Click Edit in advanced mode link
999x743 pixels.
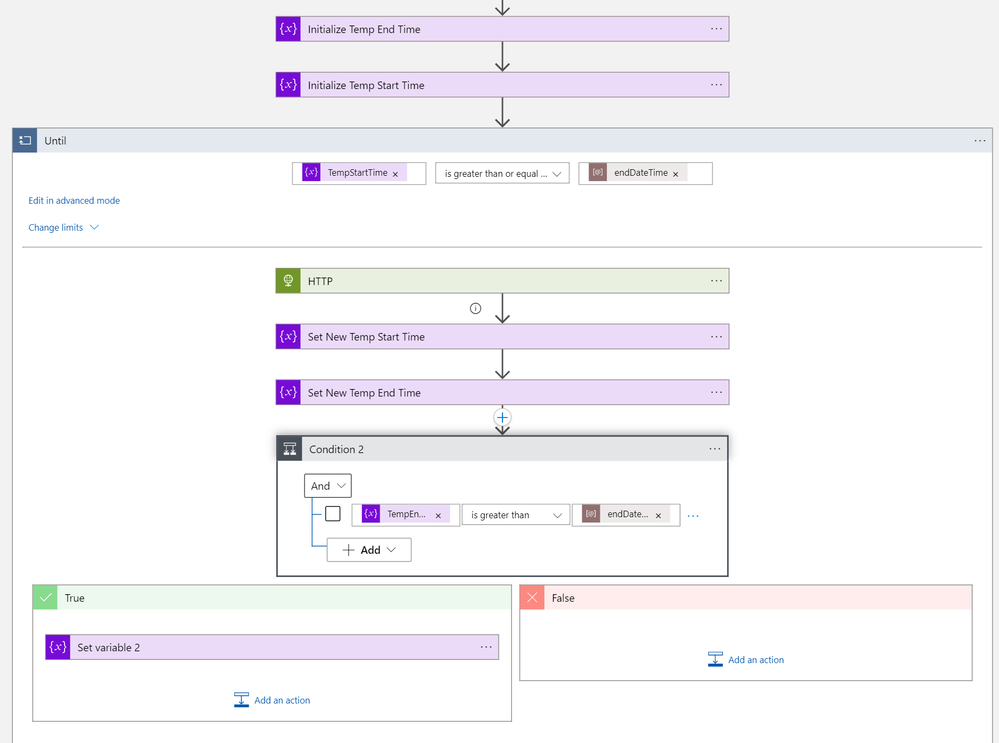(74, 201)
